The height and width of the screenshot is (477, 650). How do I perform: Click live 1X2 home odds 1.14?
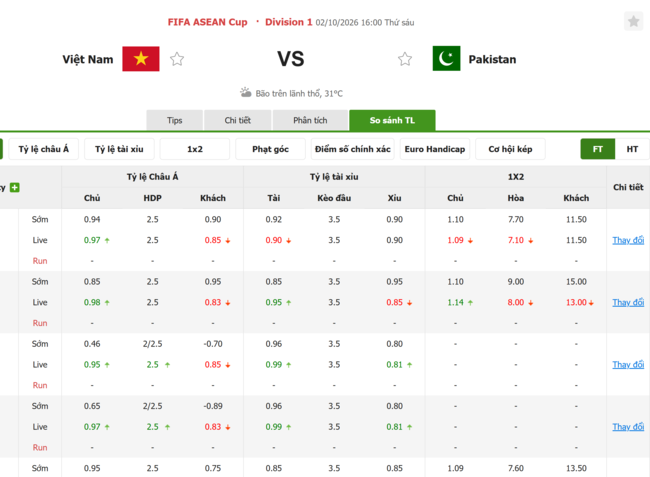coord(455,303)
